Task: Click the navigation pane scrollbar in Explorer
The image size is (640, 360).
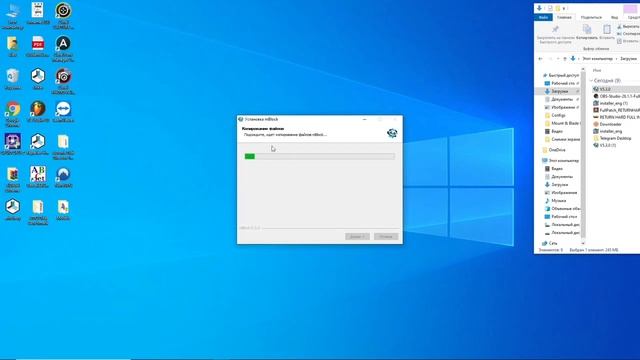Action: 583,155
